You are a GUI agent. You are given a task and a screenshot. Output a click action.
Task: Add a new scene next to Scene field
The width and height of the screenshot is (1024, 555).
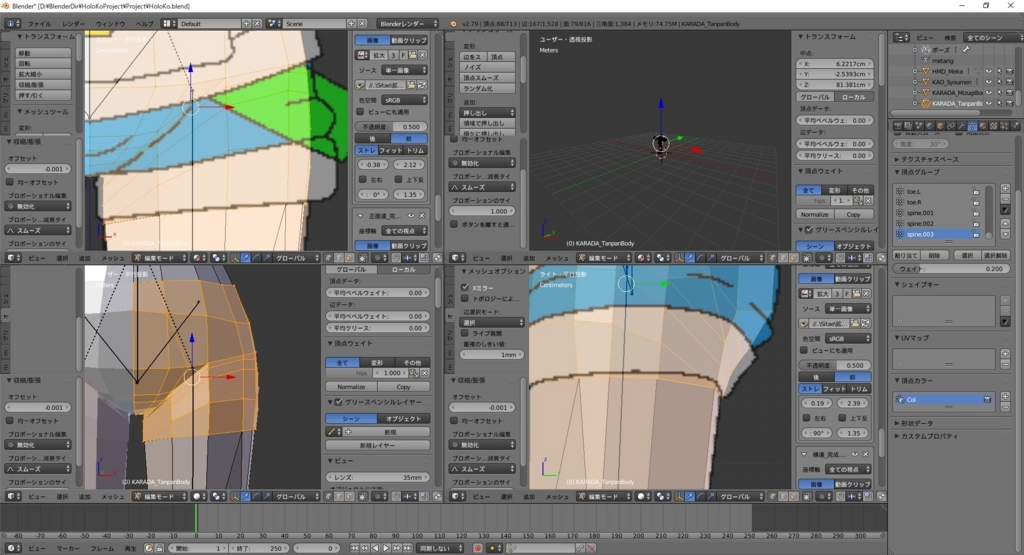351,24
